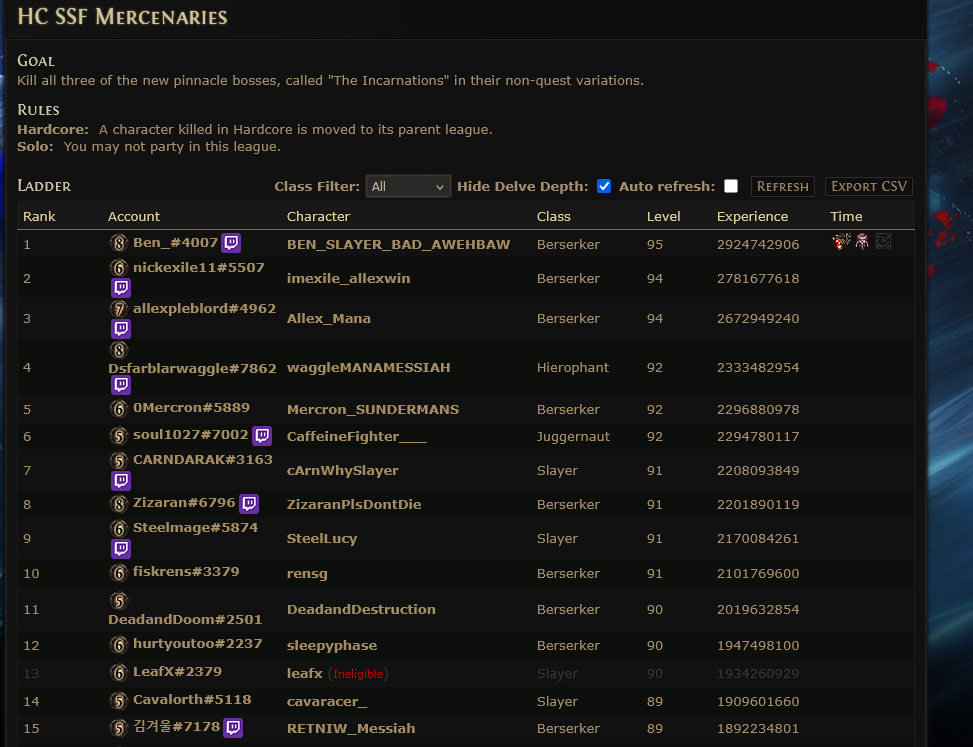Click challenge badge next to Cavalorth#5118
Image resolution: width=973 pixels, height=747 pixels.
tap(119, 701)
